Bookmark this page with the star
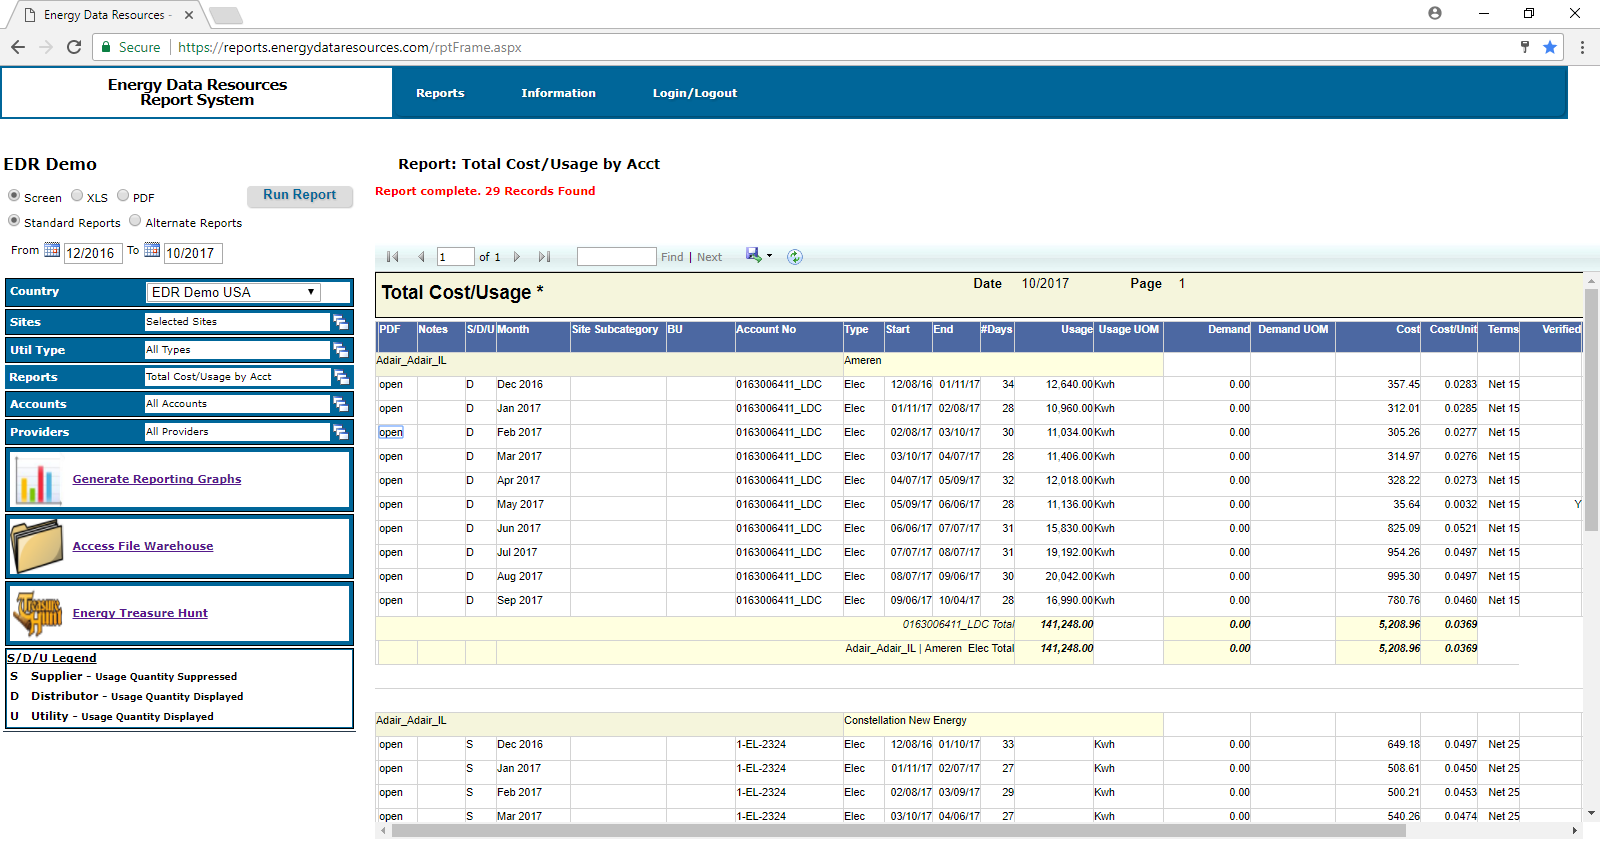1600x860 pixels. [x=1550, y=47]
